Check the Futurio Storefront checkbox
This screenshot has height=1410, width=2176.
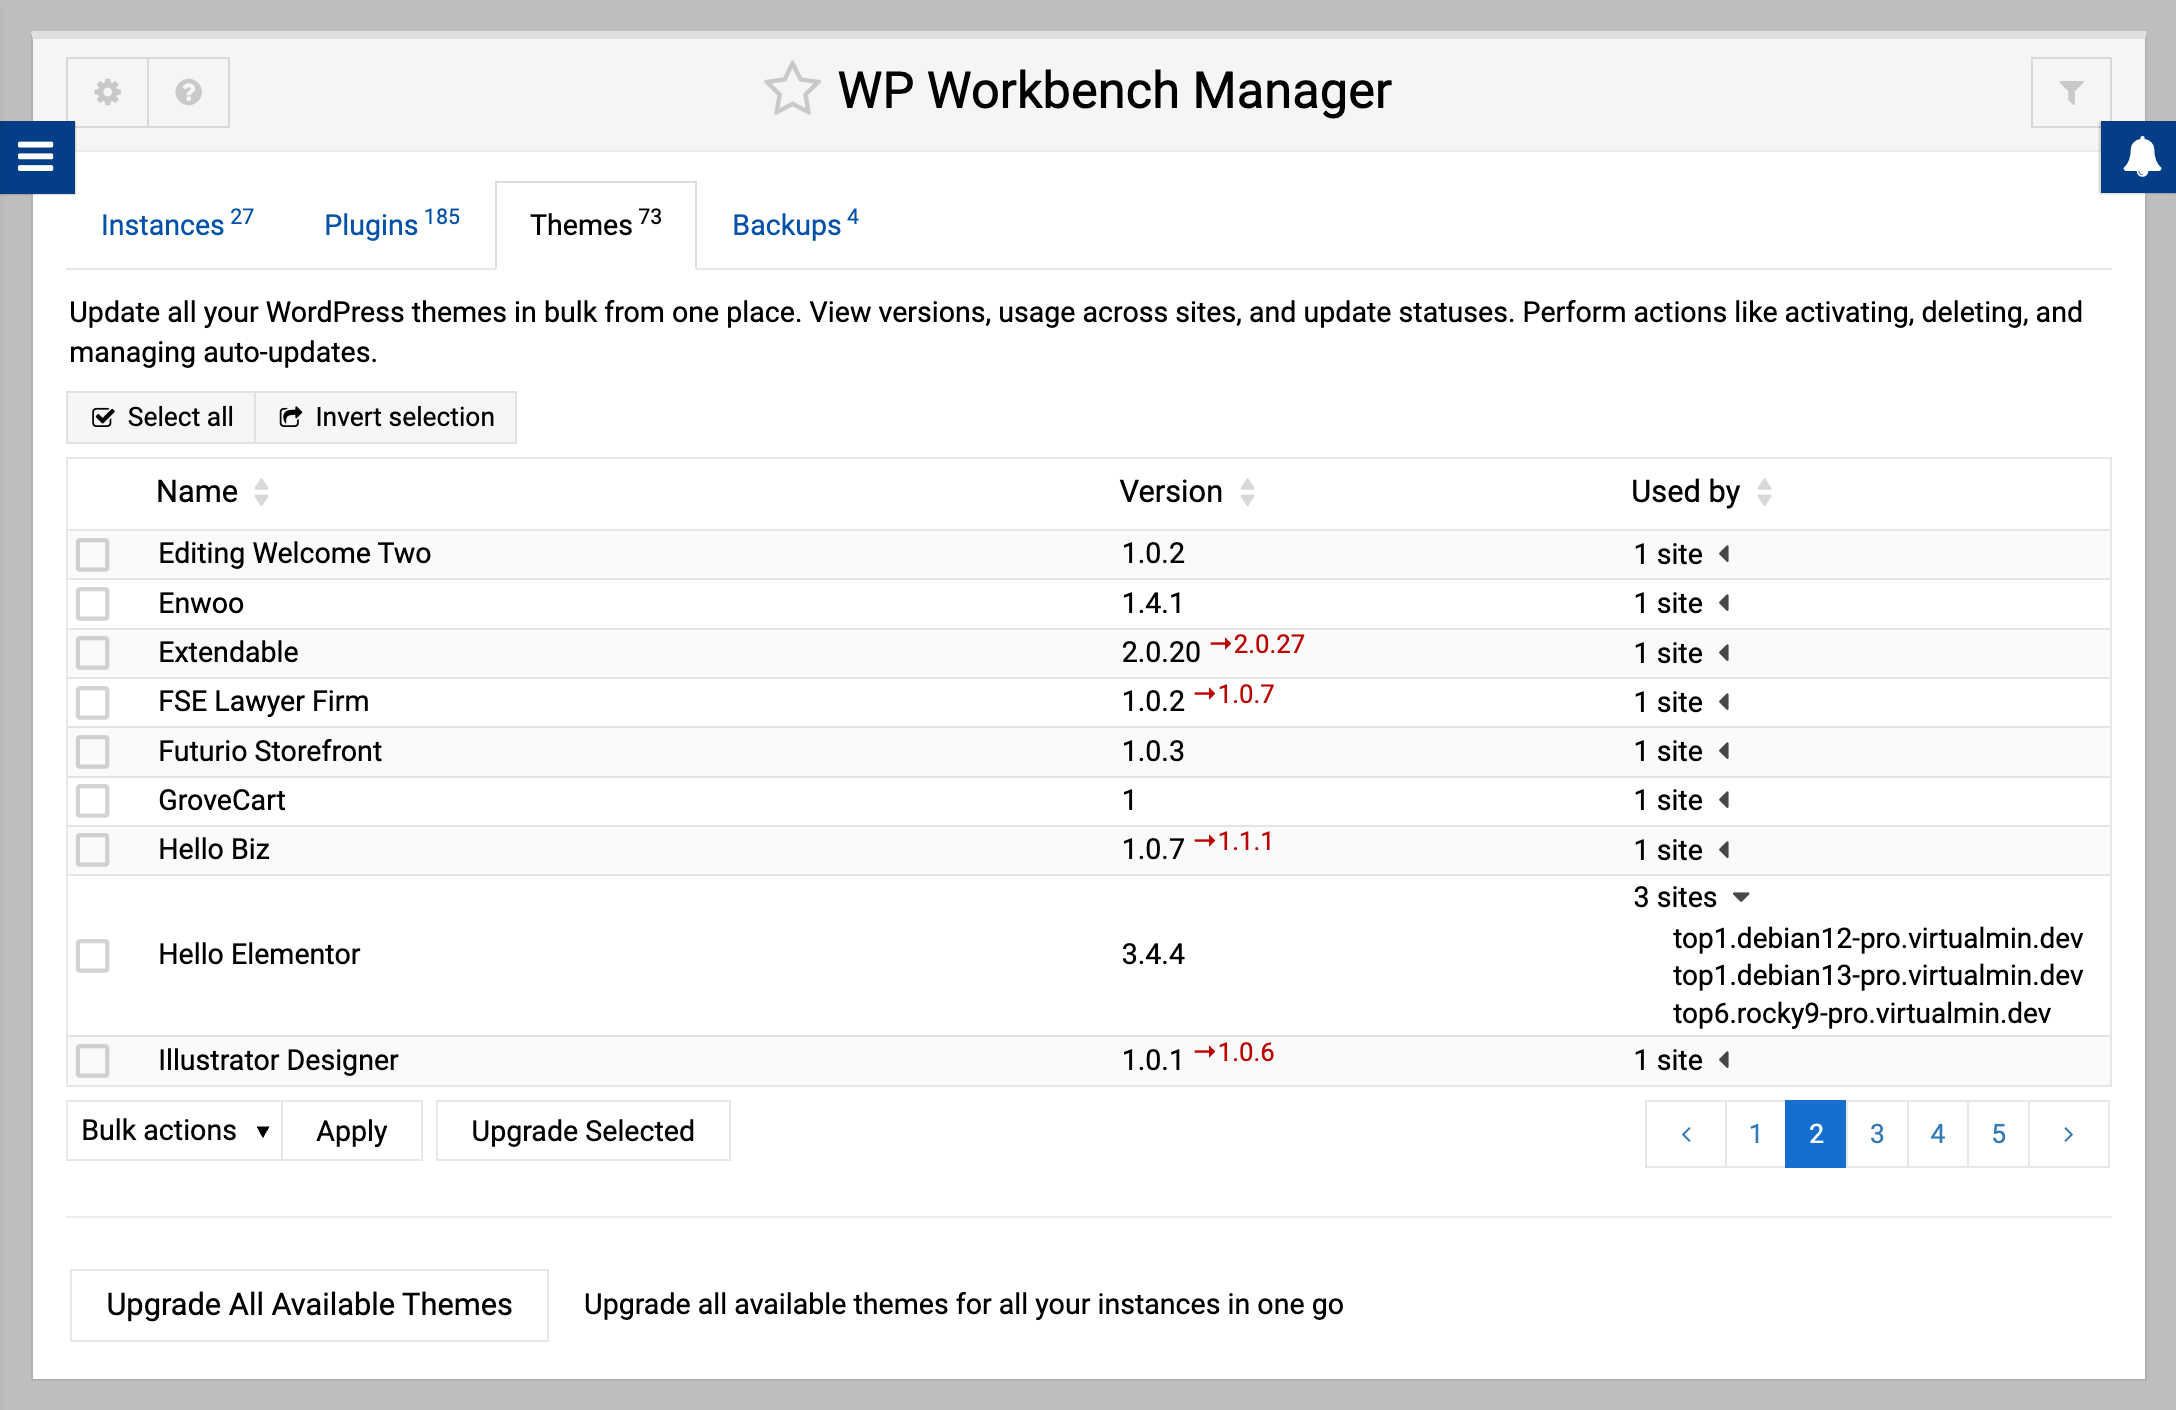point(93,751)
